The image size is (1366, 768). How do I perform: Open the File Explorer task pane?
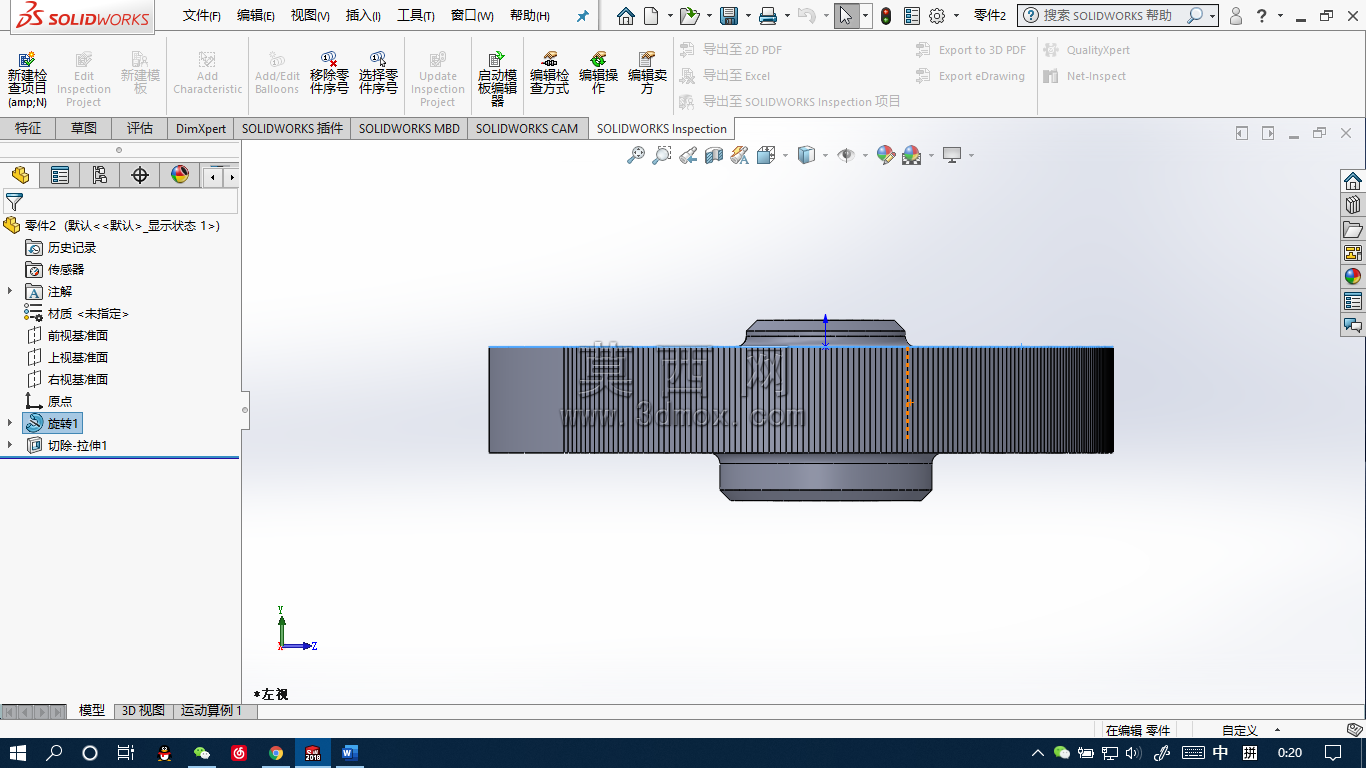[x=1353, y=229]
